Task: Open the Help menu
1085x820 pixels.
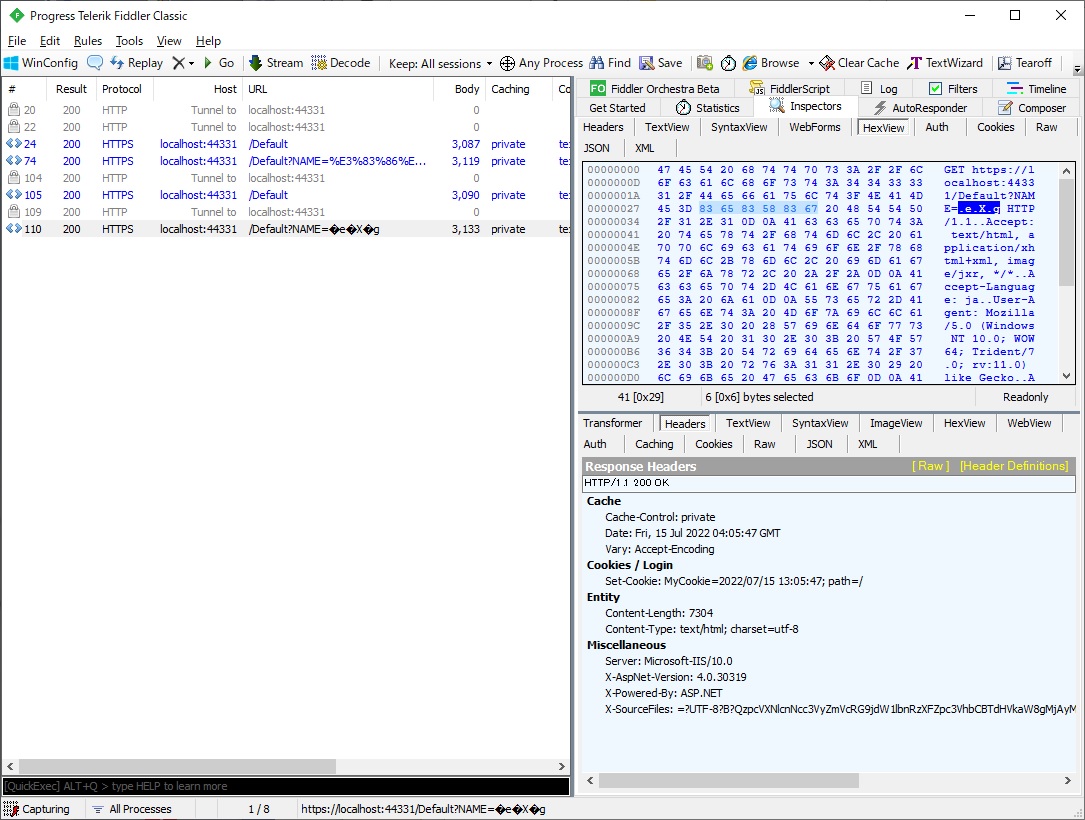Action: 208,41
